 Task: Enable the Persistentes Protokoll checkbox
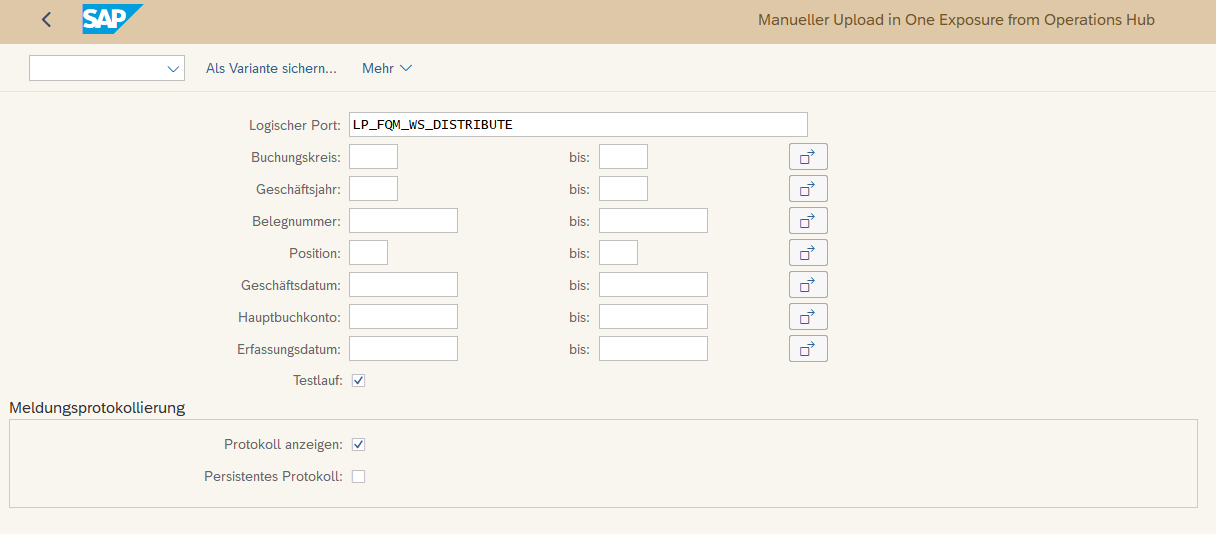click(x=359, y=477)
